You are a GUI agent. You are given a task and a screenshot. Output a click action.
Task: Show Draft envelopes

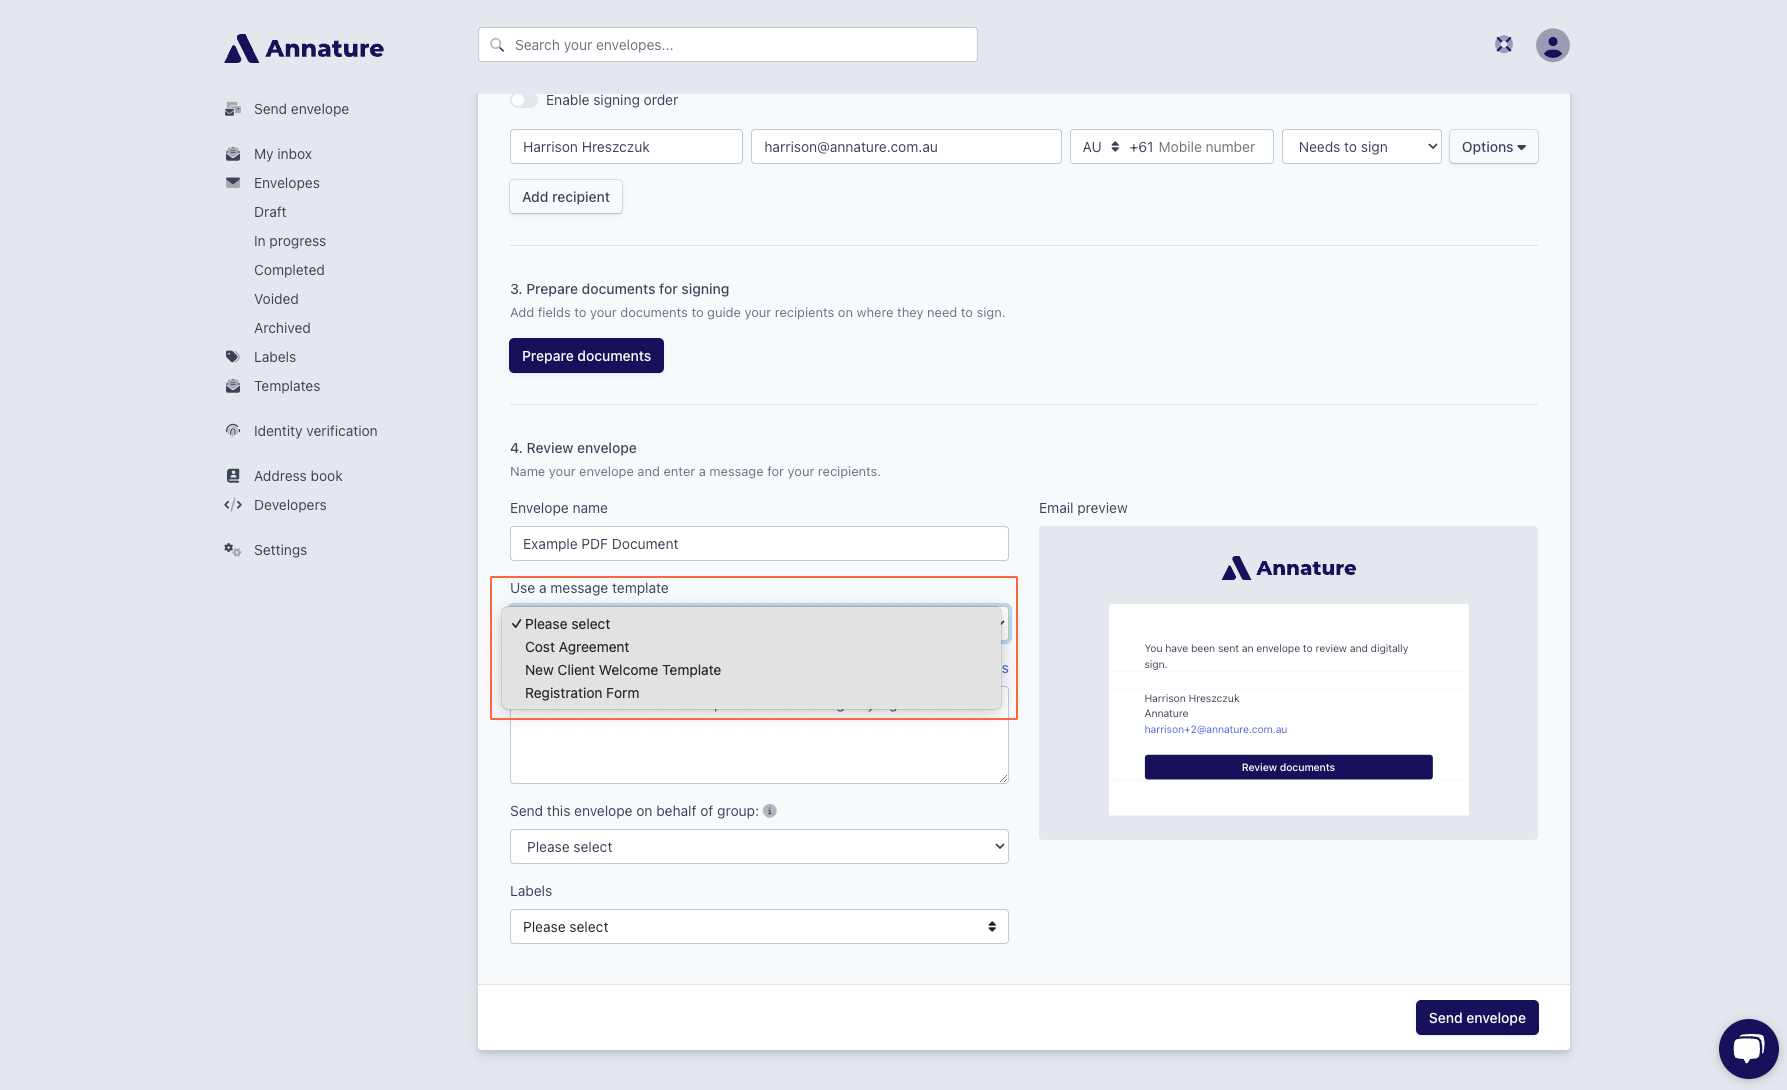pos(270,212)
